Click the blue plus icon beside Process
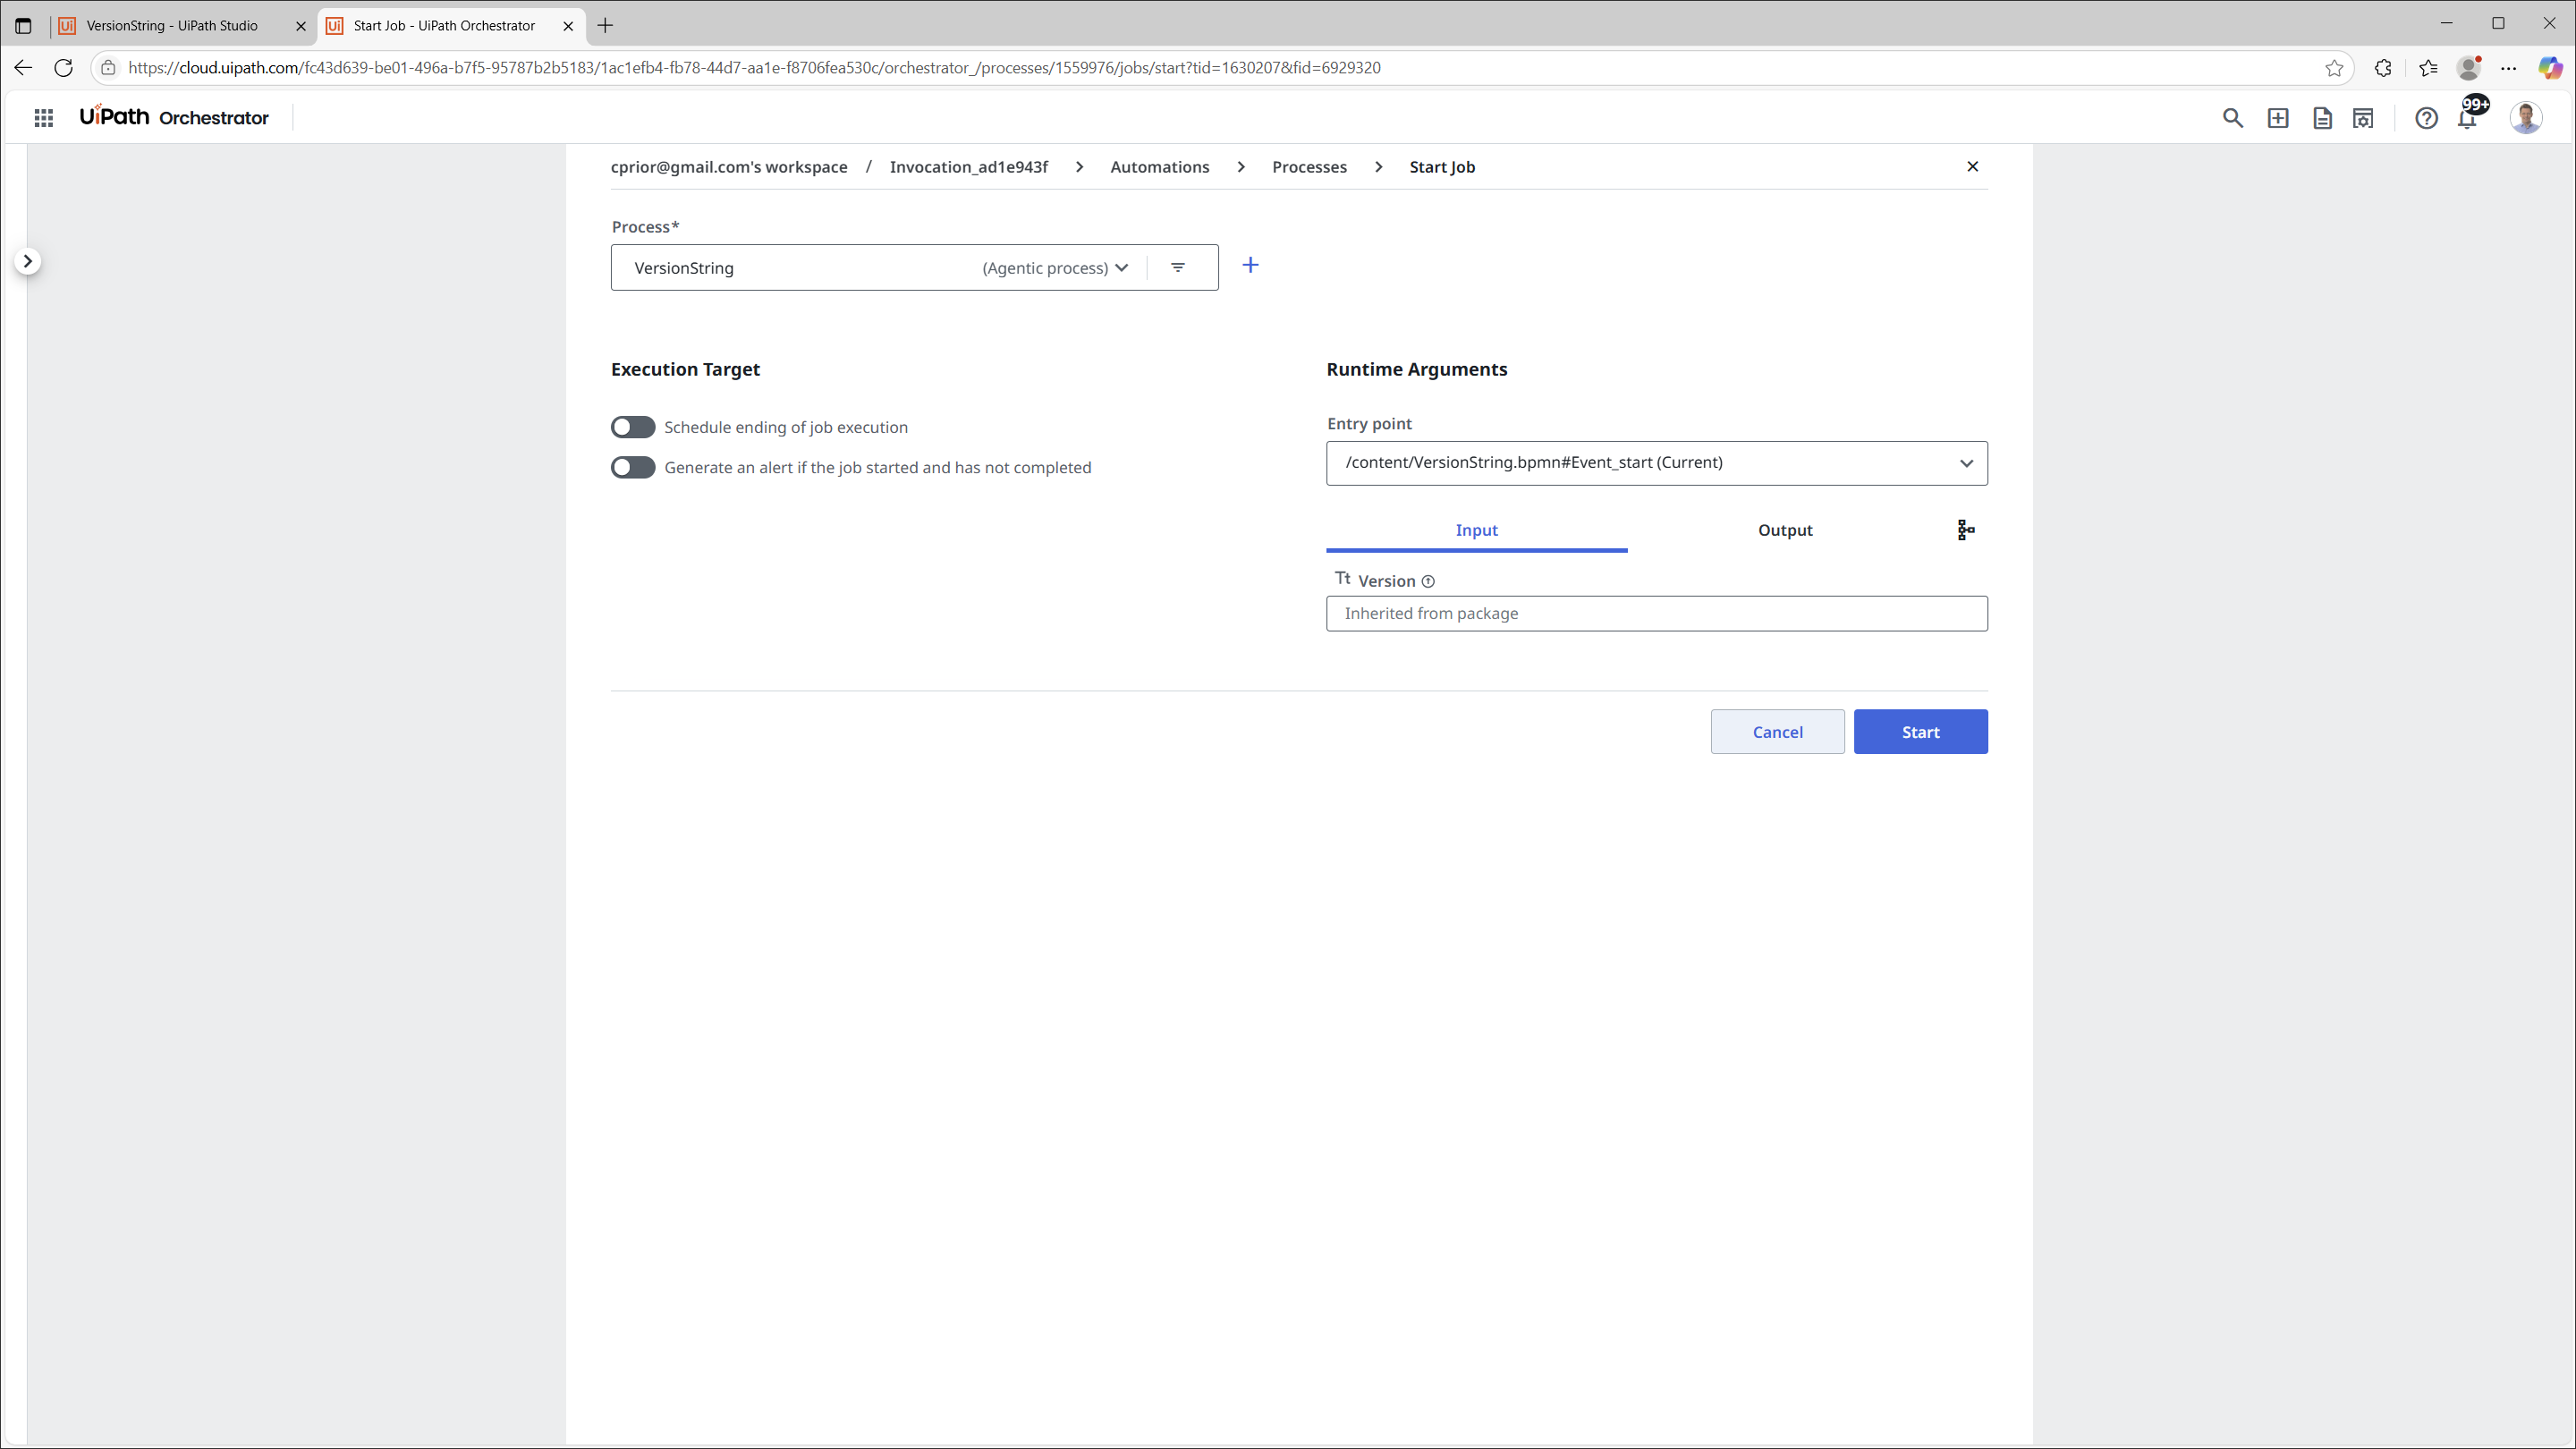Viewport: 2576px width, 1449px height. pyautogui.click(x=1250, y=265)
